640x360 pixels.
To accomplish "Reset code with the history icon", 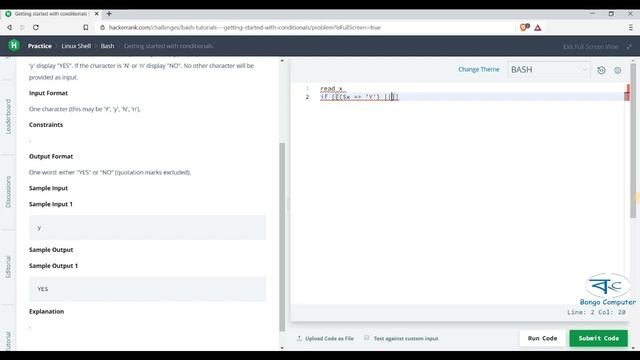I will pos(601,70).
